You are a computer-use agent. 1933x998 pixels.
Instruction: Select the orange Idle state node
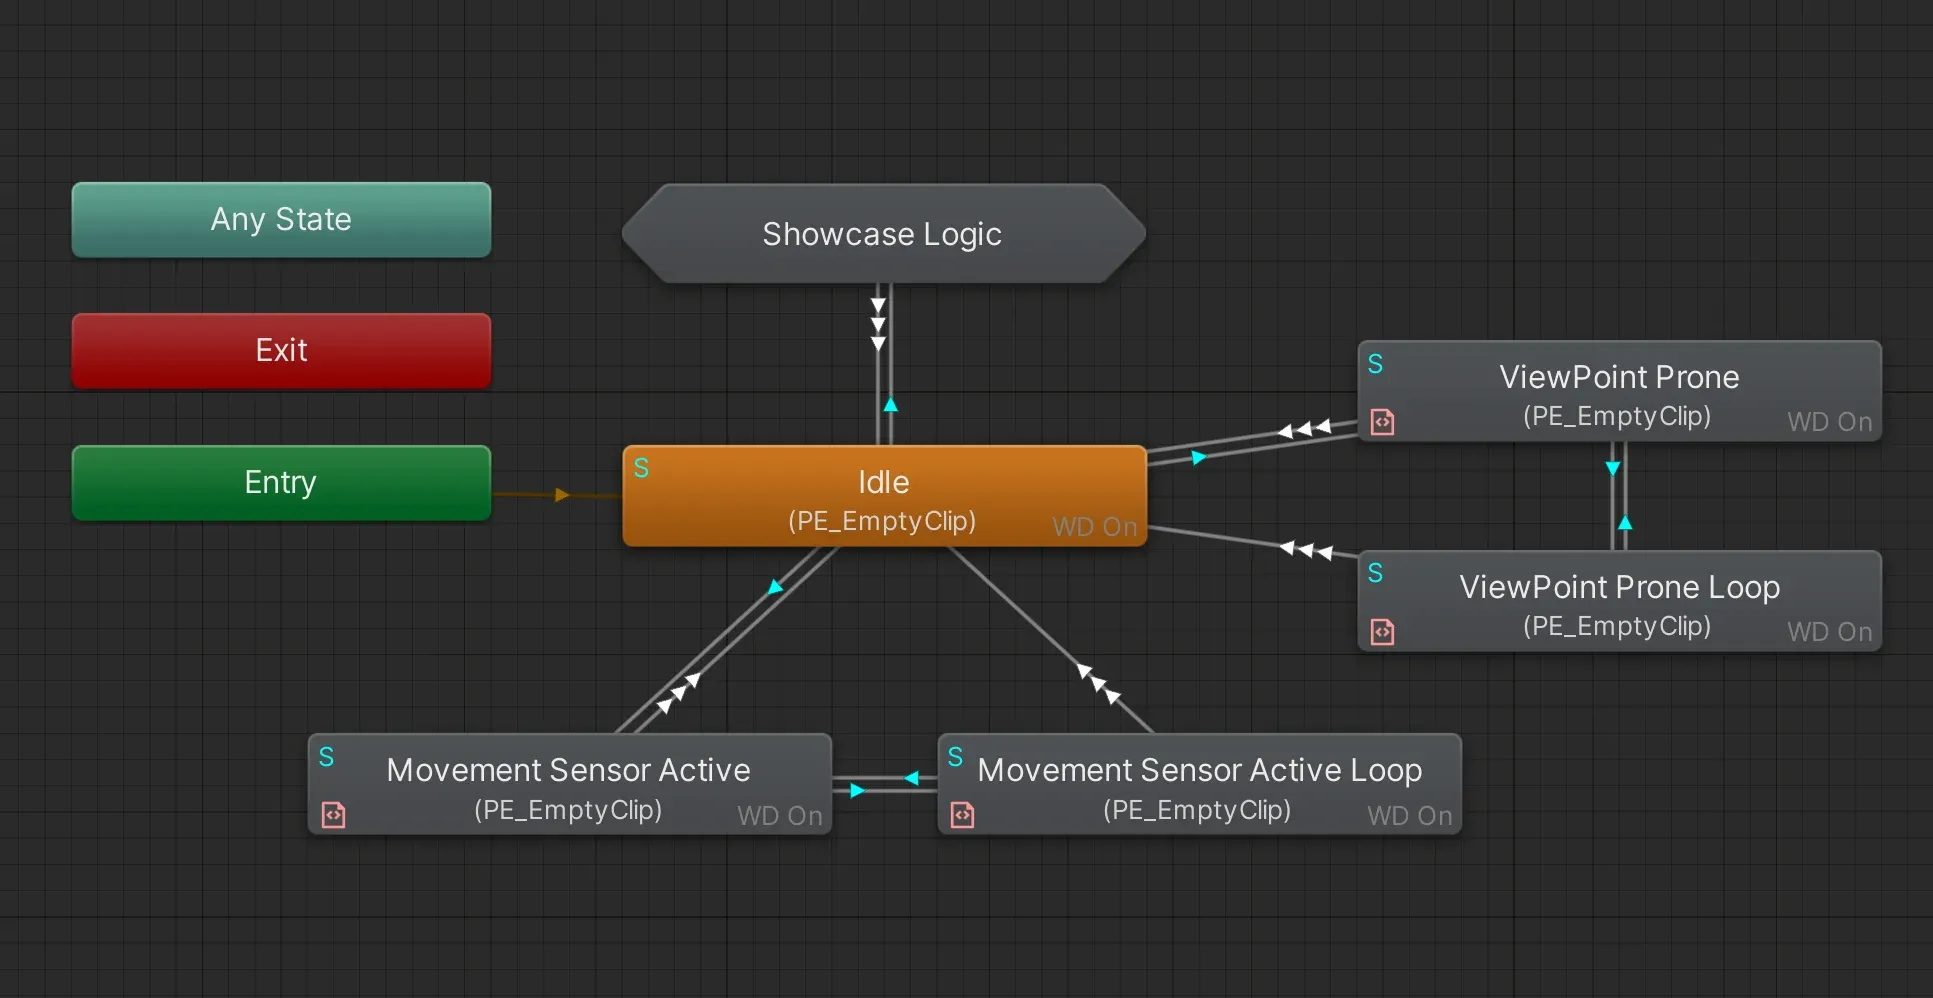point(884,497)
